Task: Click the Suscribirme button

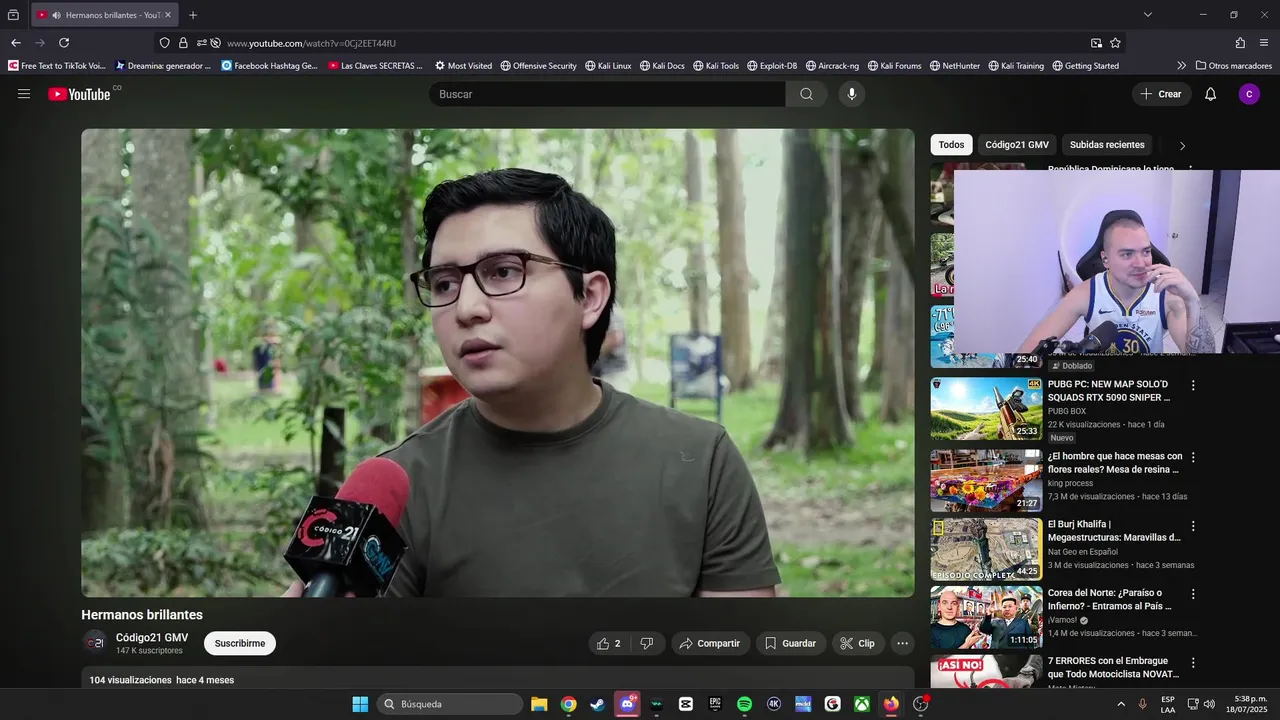Action: click(x=240, y=643)
